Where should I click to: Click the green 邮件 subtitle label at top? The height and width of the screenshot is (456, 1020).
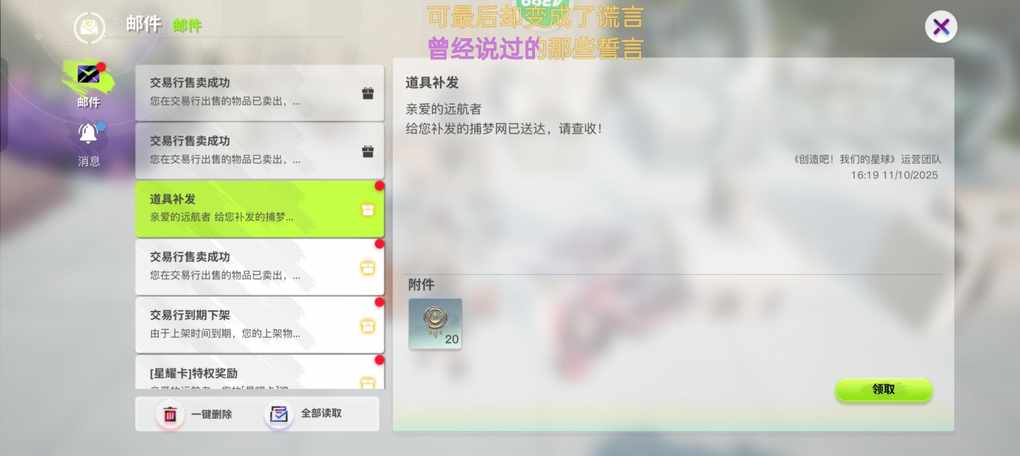pos(187,26)
